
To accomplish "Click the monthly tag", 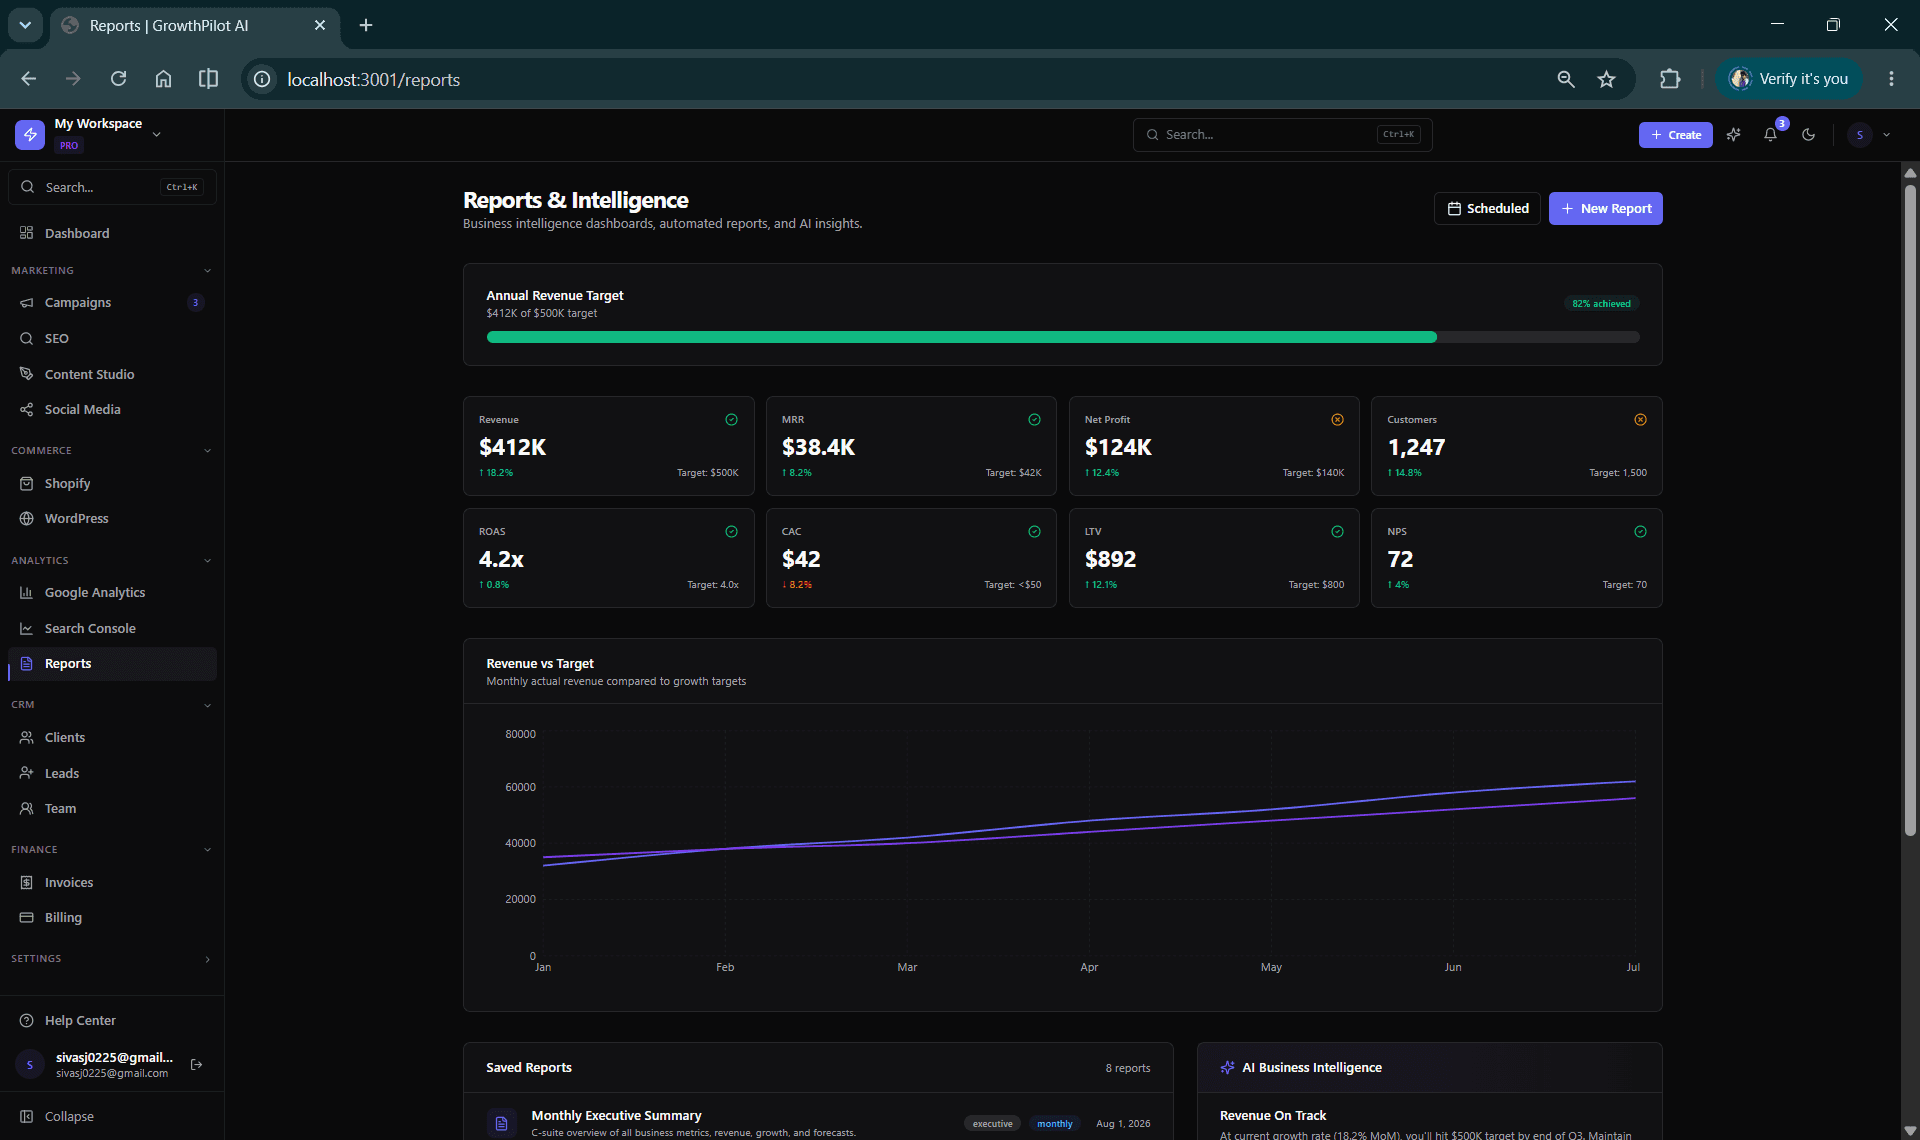I will click(1054, 1123).
